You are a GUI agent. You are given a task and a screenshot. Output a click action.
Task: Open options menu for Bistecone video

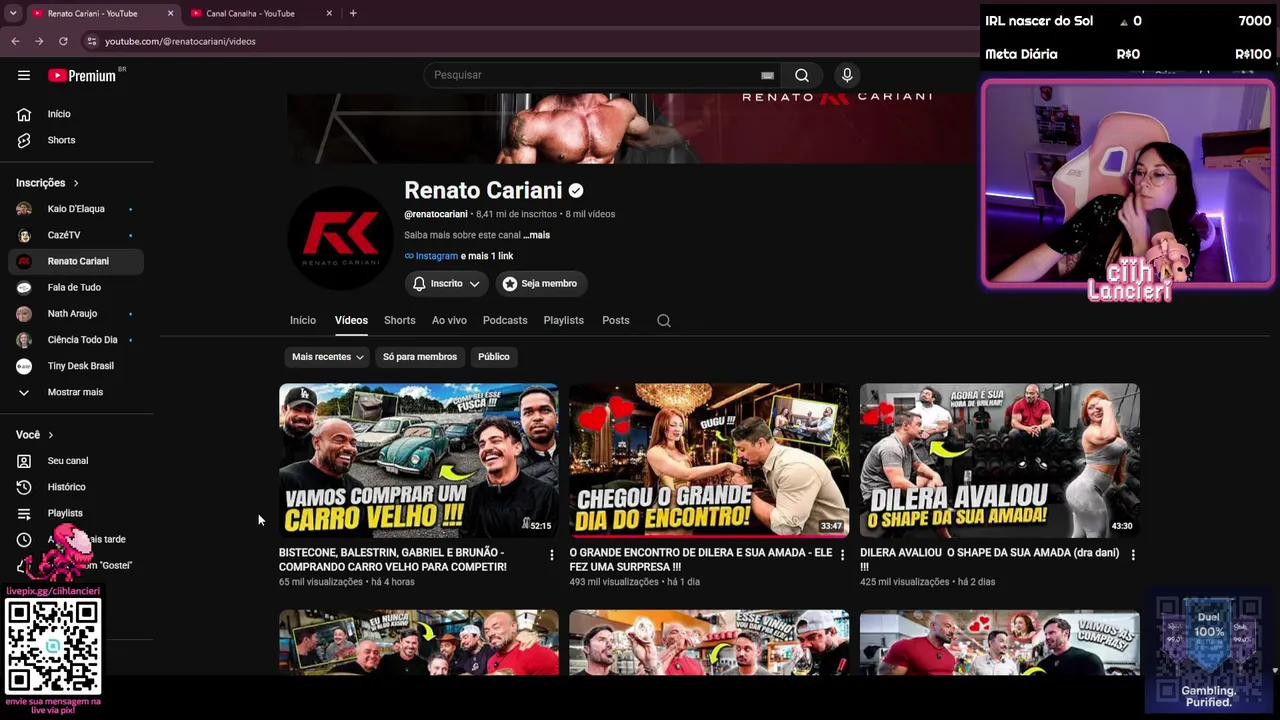tap(551, 554)
